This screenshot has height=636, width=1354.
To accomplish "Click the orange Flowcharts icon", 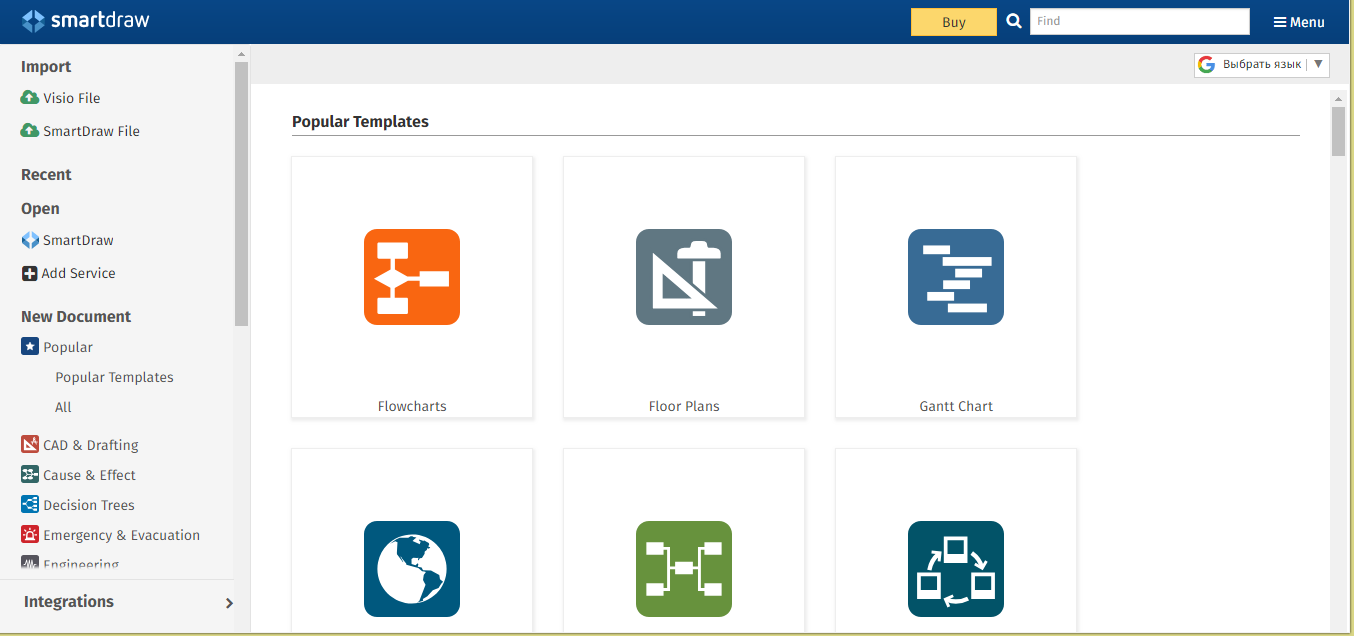I will point(412,277).
